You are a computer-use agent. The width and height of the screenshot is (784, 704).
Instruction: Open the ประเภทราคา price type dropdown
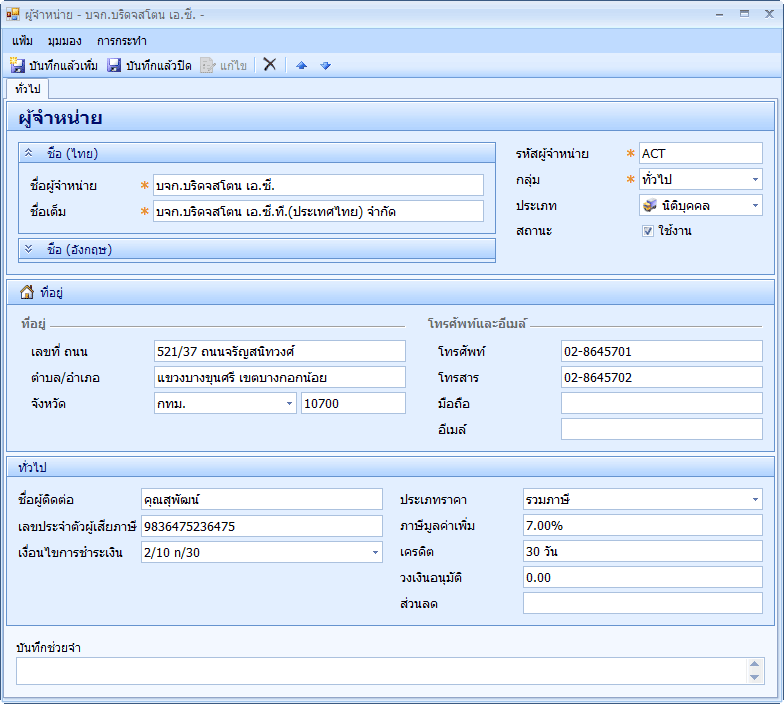click(754, 499)
